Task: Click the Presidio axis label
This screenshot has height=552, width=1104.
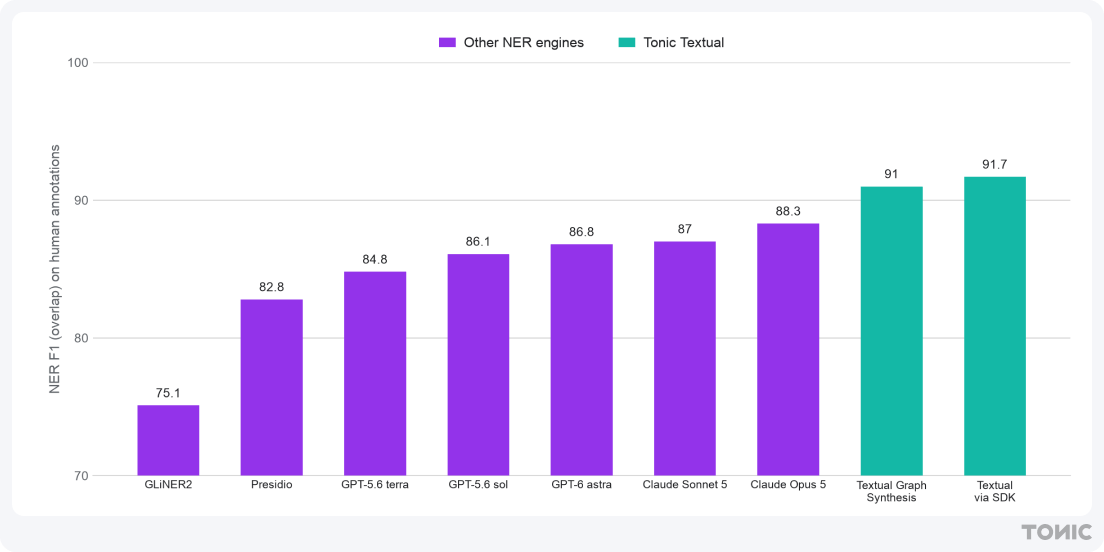Action: 272,485
